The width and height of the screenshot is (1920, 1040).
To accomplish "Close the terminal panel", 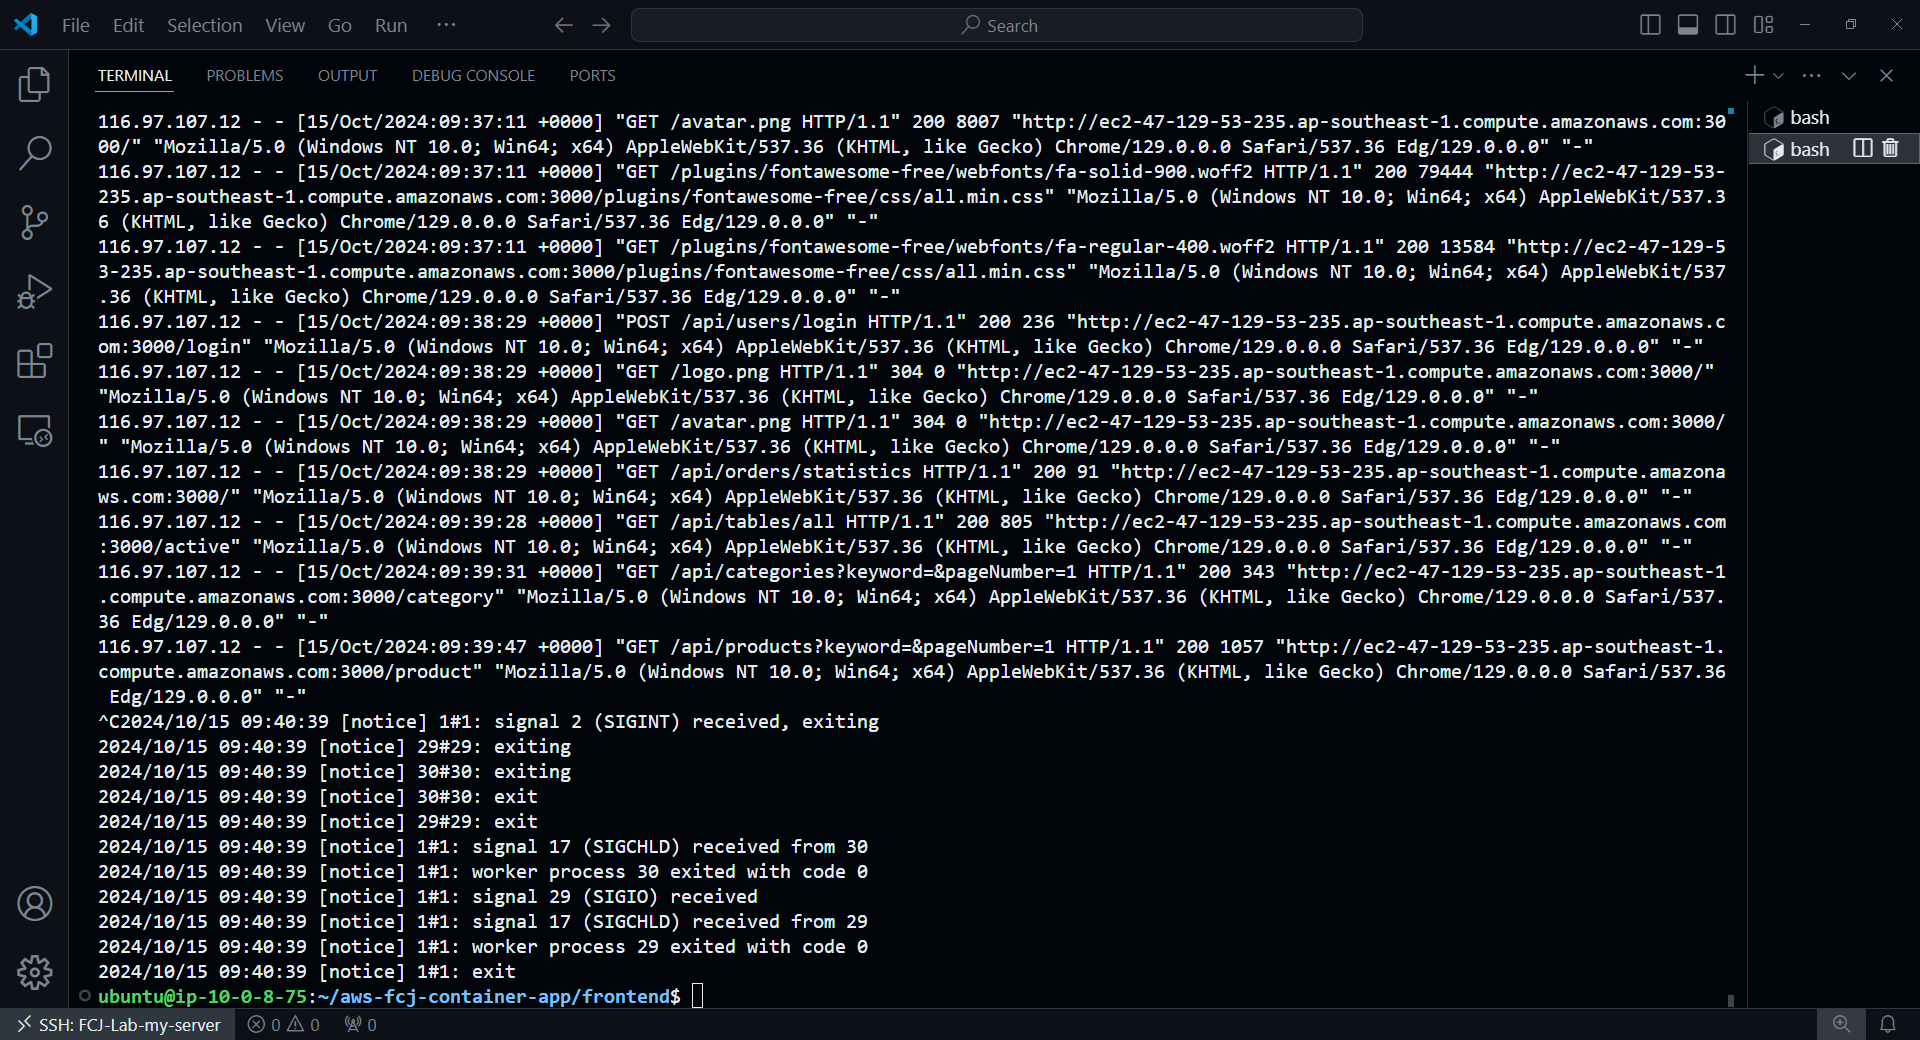I will point(1886,75).
